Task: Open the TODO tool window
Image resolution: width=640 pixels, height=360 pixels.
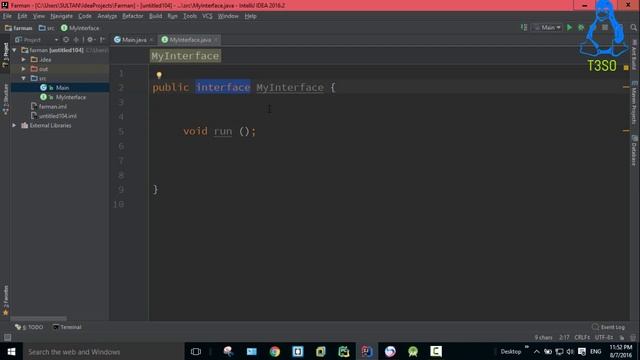Action: coord(29,327)
